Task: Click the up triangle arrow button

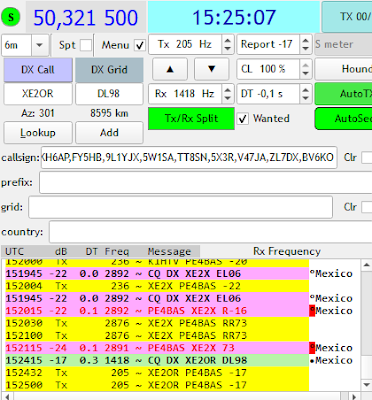Action: [x=170, y=69]
